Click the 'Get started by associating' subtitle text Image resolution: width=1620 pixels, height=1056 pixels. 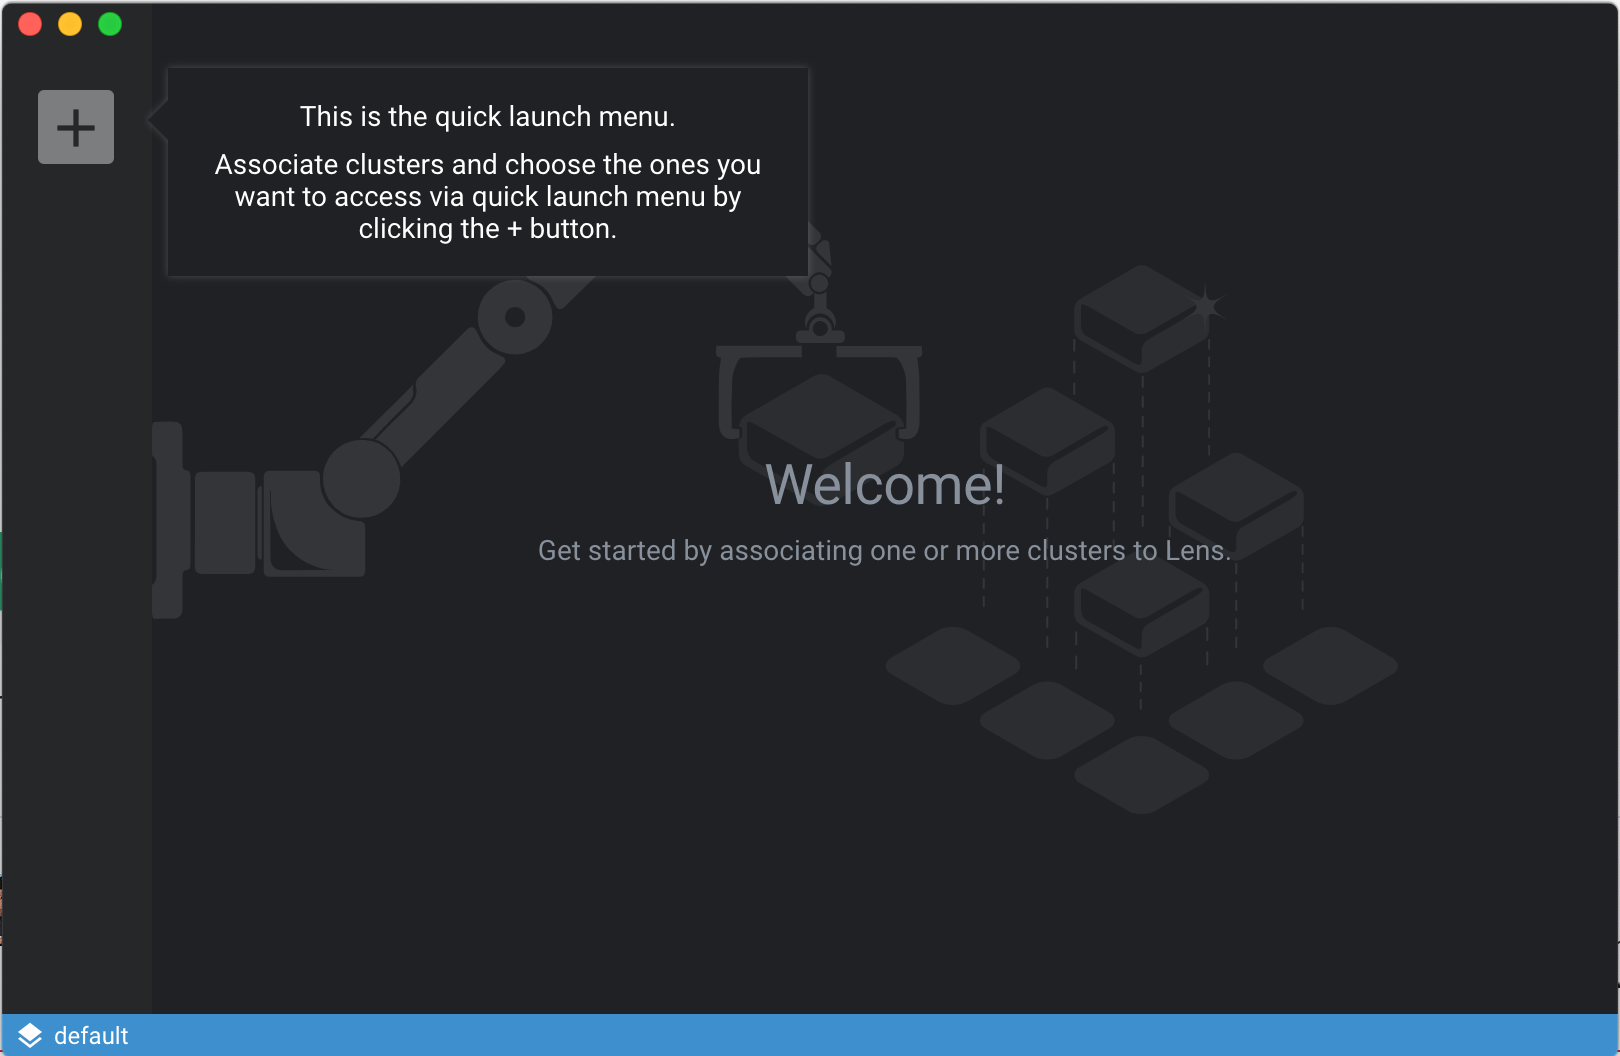[x=884, y=551]
